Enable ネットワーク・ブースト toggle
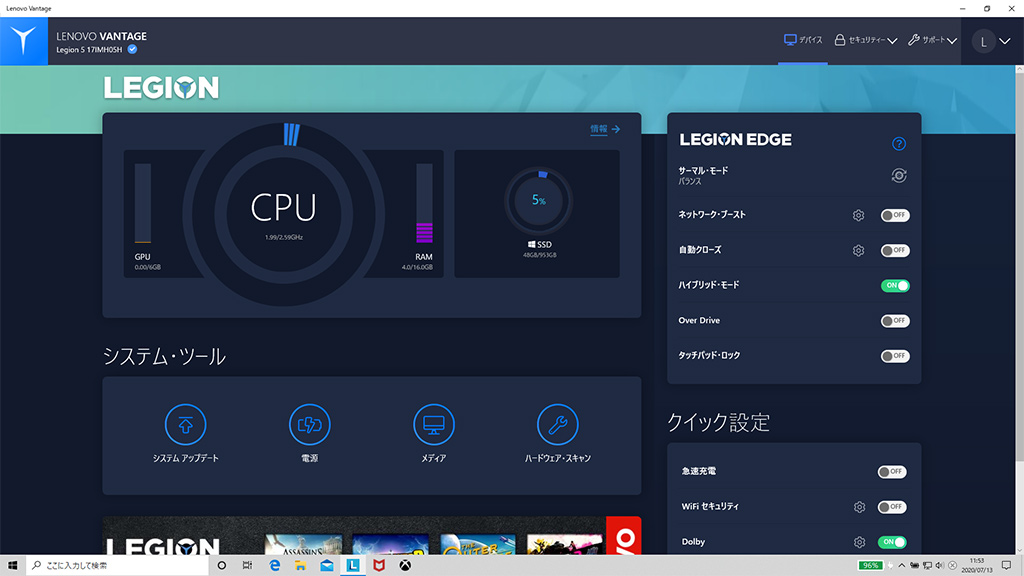The image size is (1024, 576). point(895,215)
